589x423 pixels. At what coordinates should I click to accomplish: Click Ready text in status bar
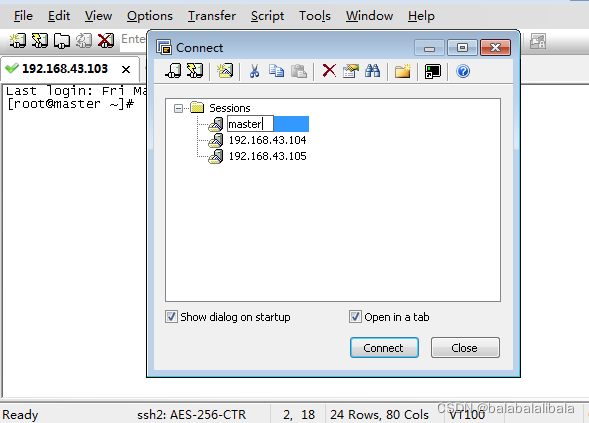coord(20,415)
